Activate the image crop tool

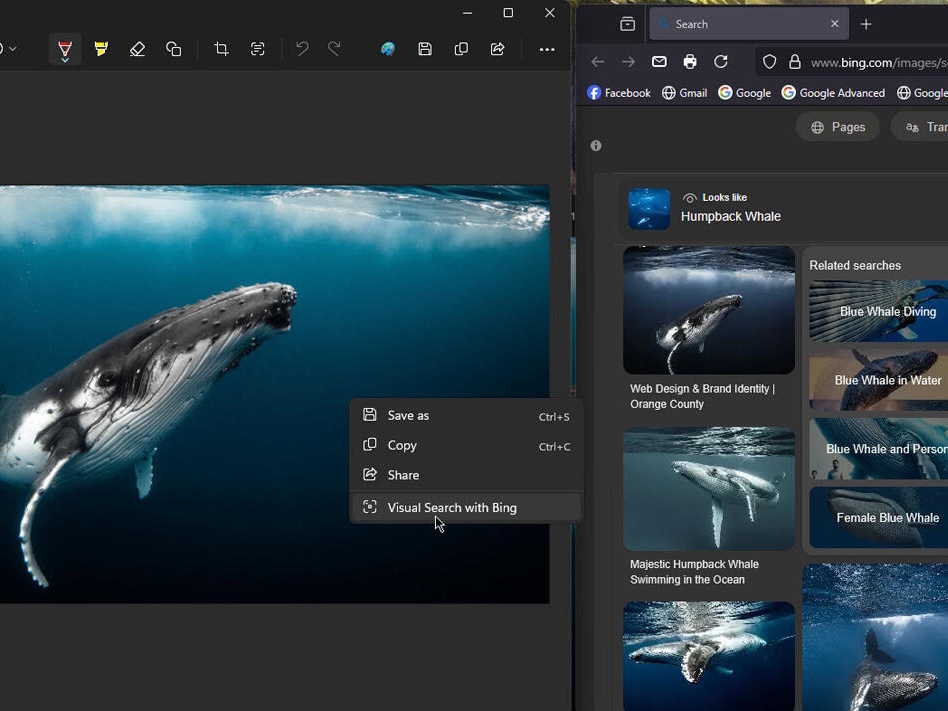click(221, 49)
